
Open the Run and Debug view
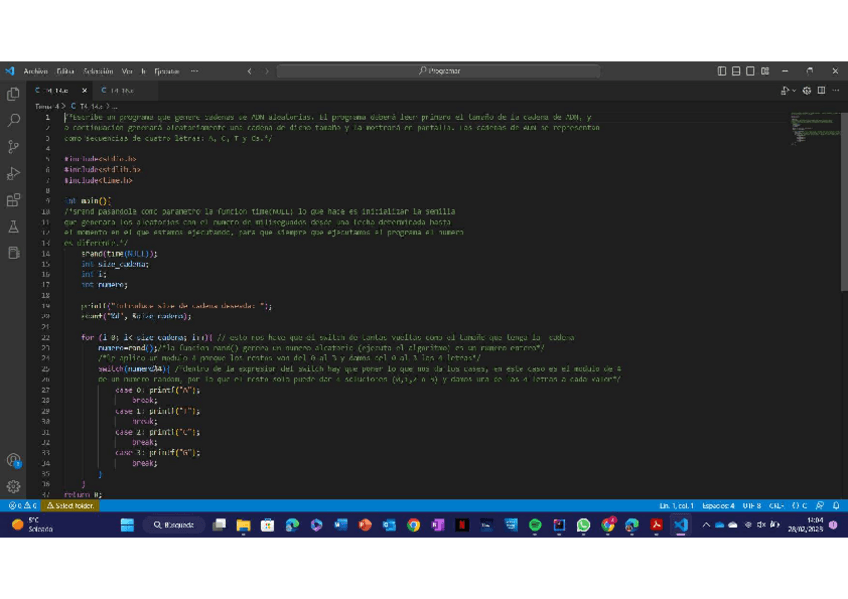coord(13,174)
